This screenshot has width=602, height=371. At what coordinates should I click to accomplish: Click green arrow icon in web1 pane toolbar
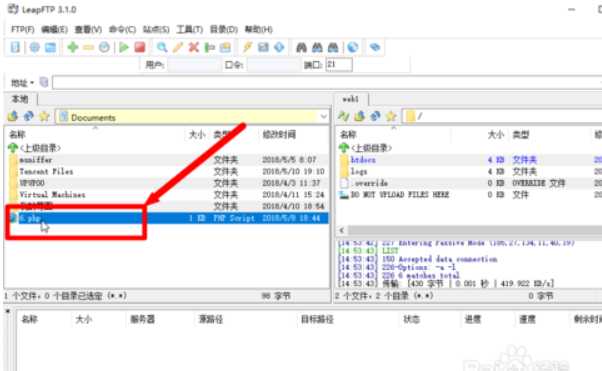343,116
